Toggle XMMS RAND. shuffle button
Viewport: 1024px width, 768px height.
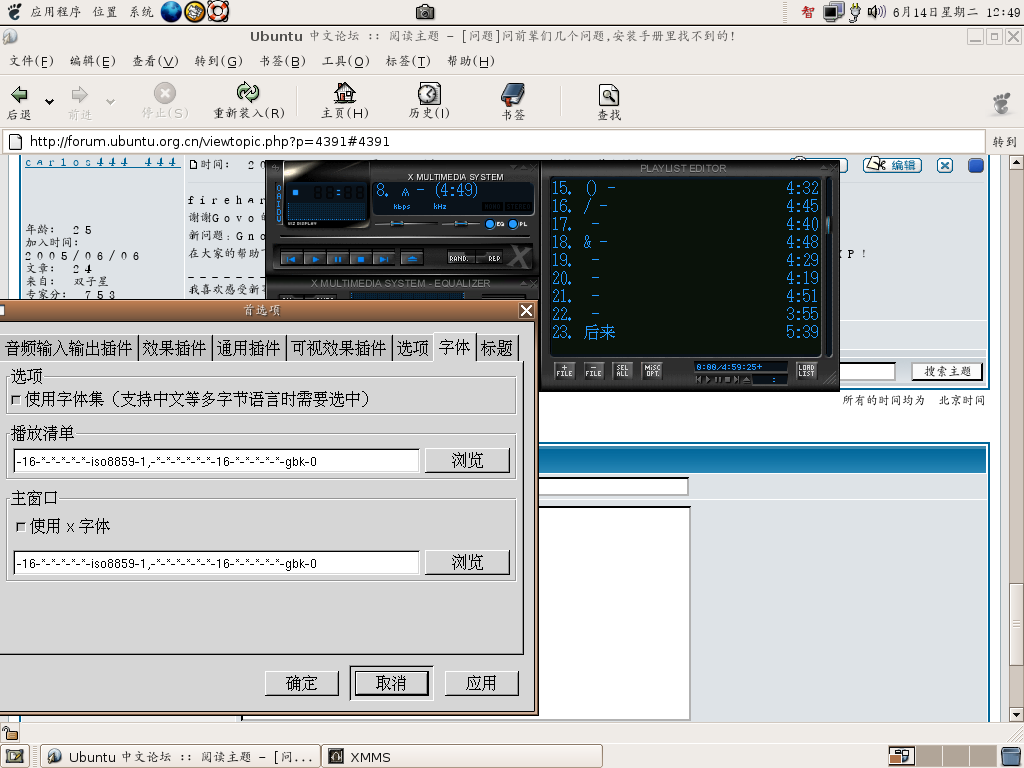pyautogui.click(x=460, y=258)
